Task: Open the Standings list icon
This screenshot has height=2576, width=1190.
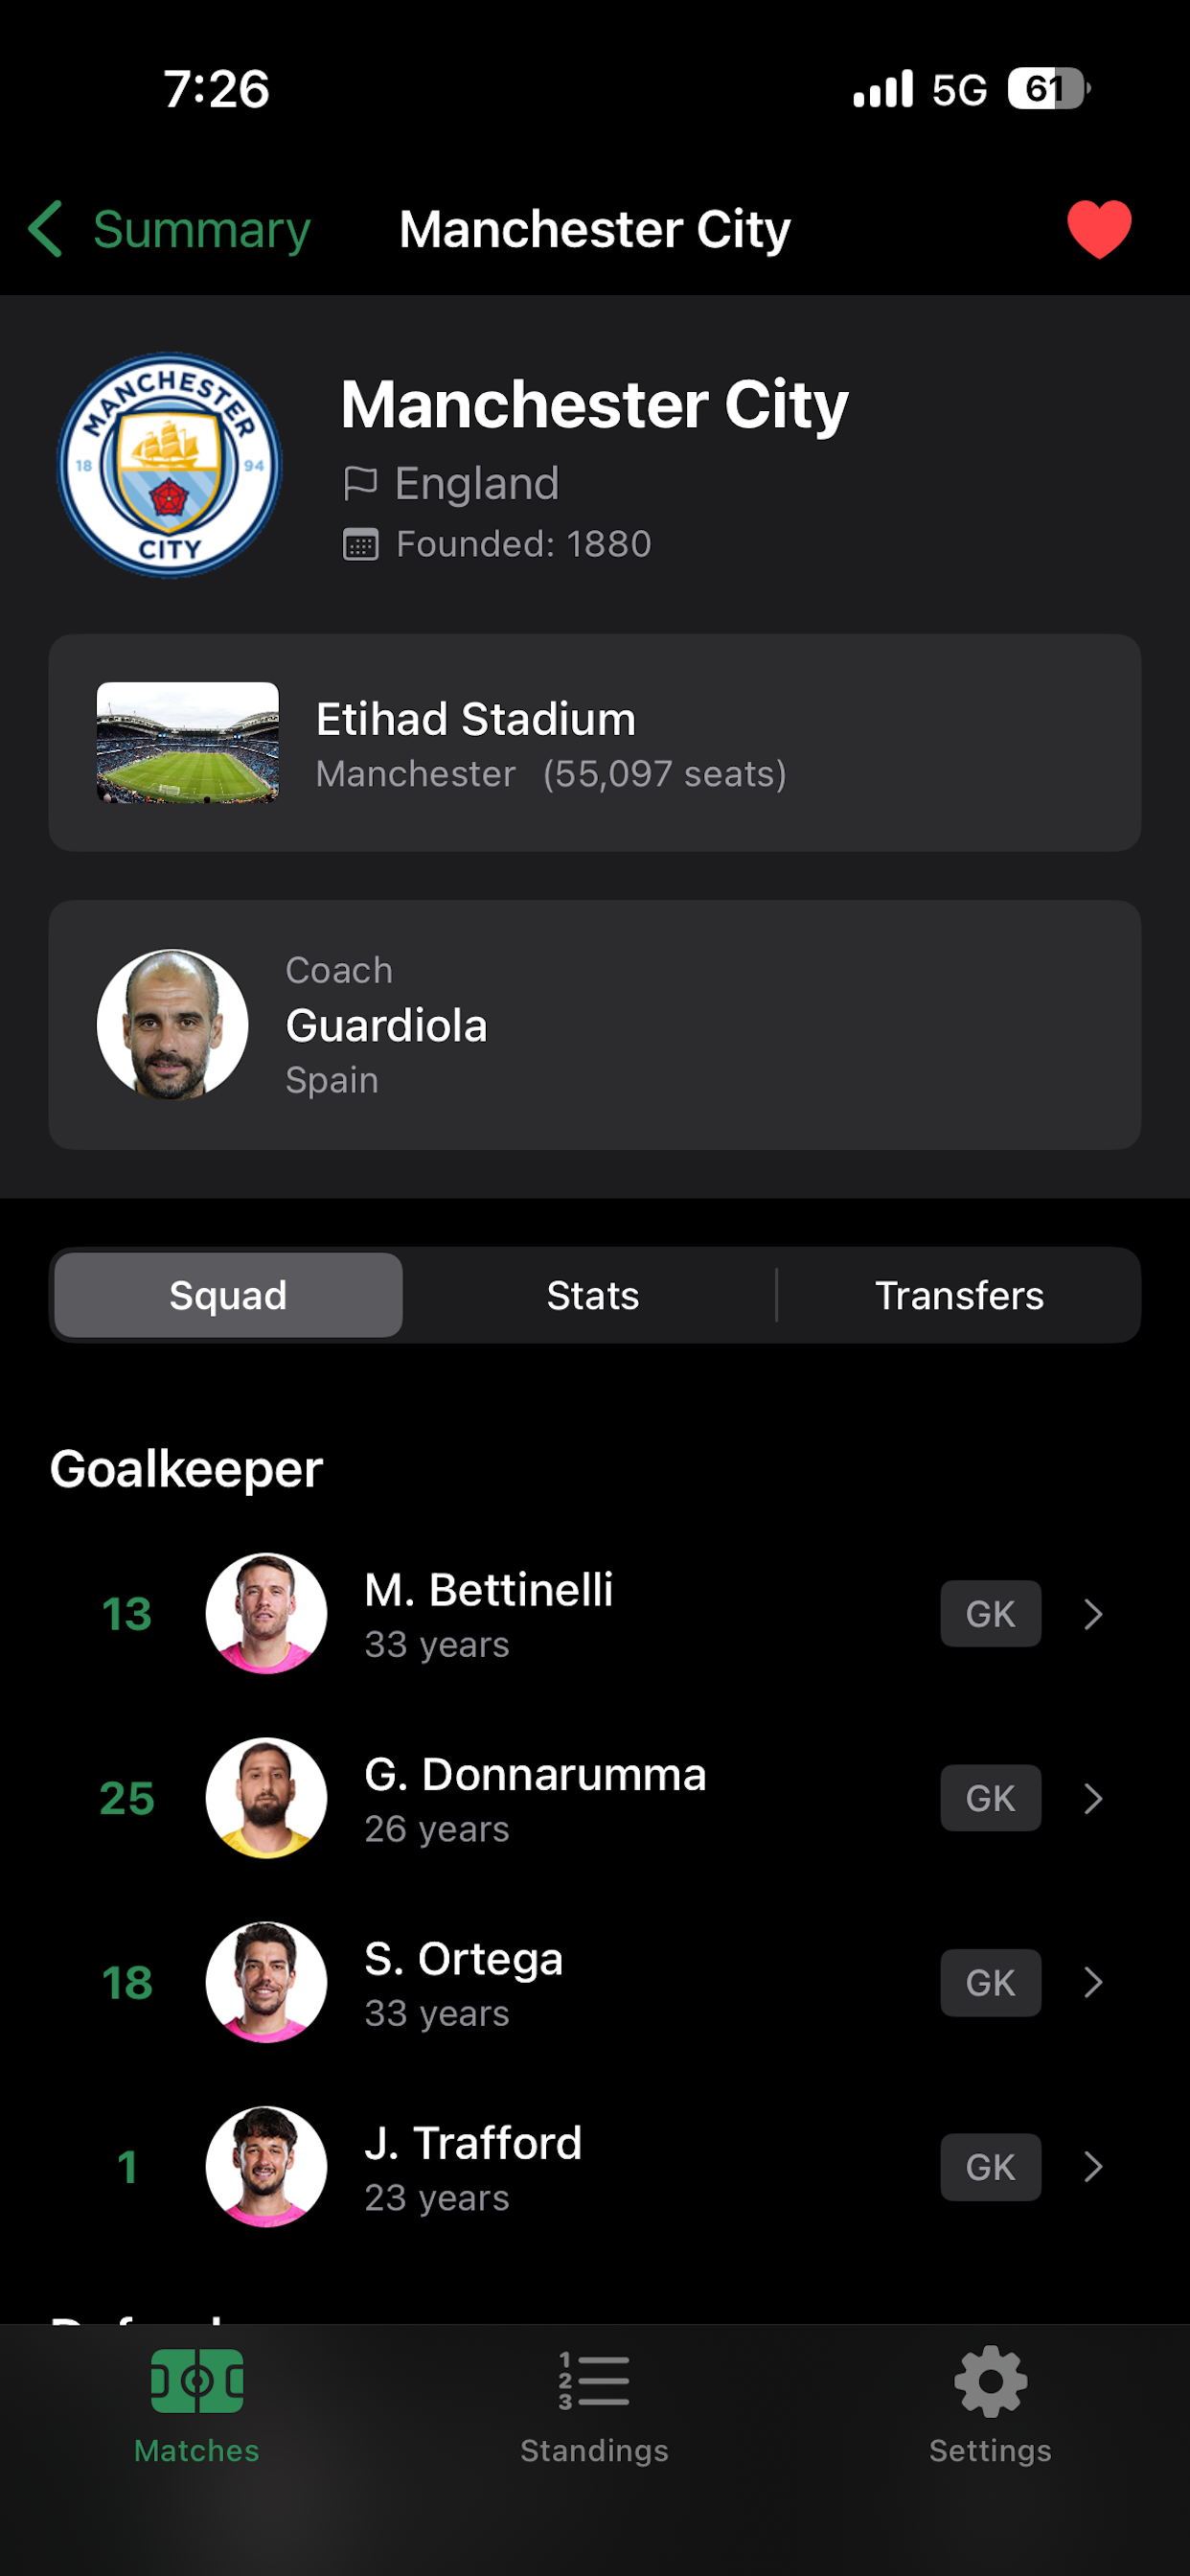Action: tap(594, 2381)
